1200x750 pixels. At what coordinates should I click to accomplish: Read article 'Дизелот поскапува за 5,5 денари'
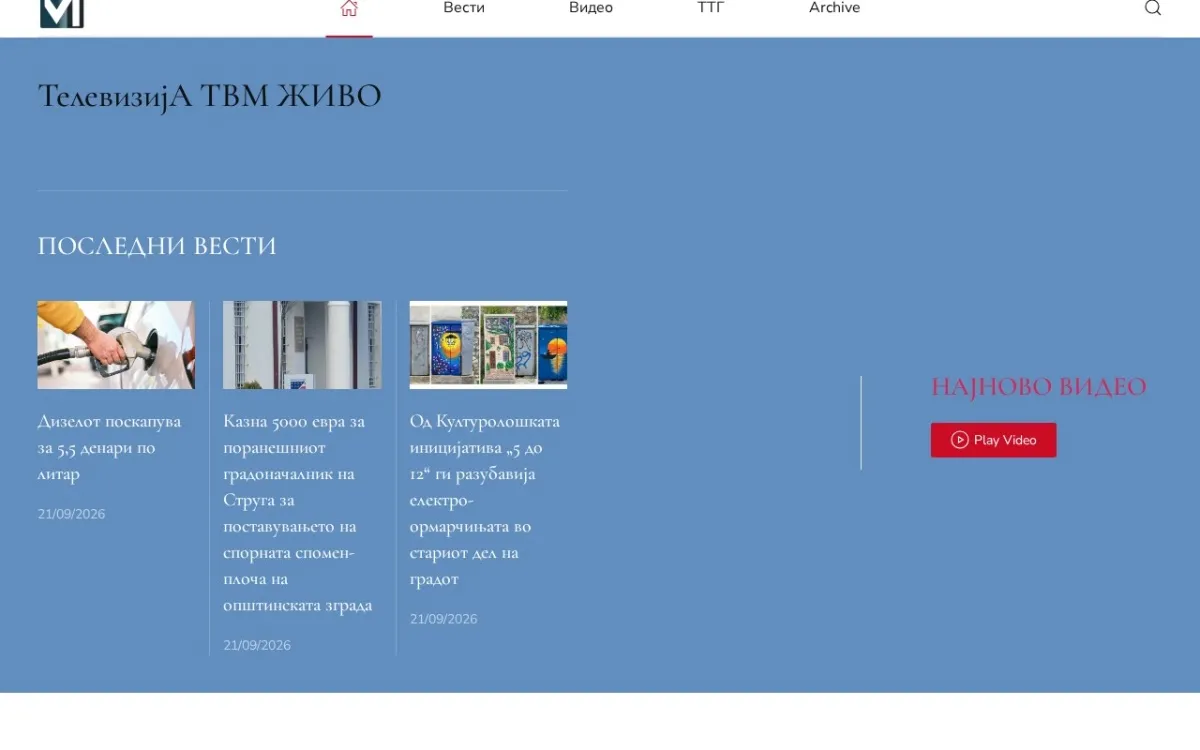[110, 448]
